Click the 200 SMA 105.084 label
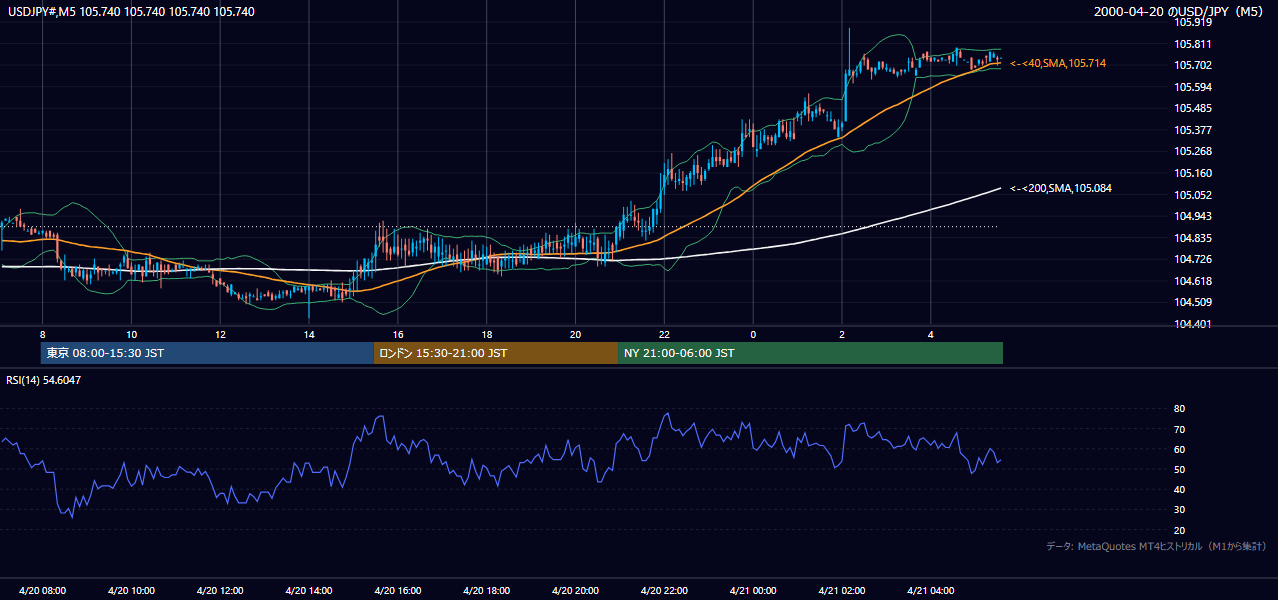The image size is (1278, 600). [1061, 188]
